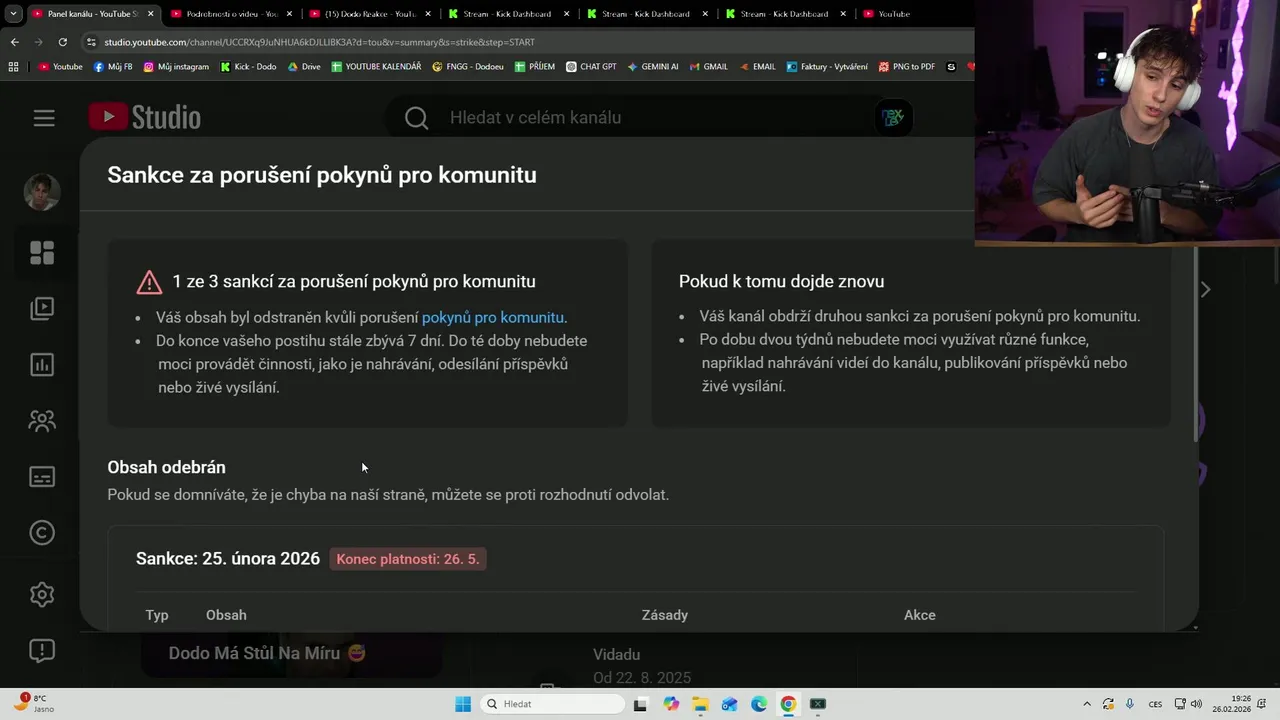Open the 'pokynů pro komunitu' link
Viewport: 1280px width, 720px height.
pos(493,317)
